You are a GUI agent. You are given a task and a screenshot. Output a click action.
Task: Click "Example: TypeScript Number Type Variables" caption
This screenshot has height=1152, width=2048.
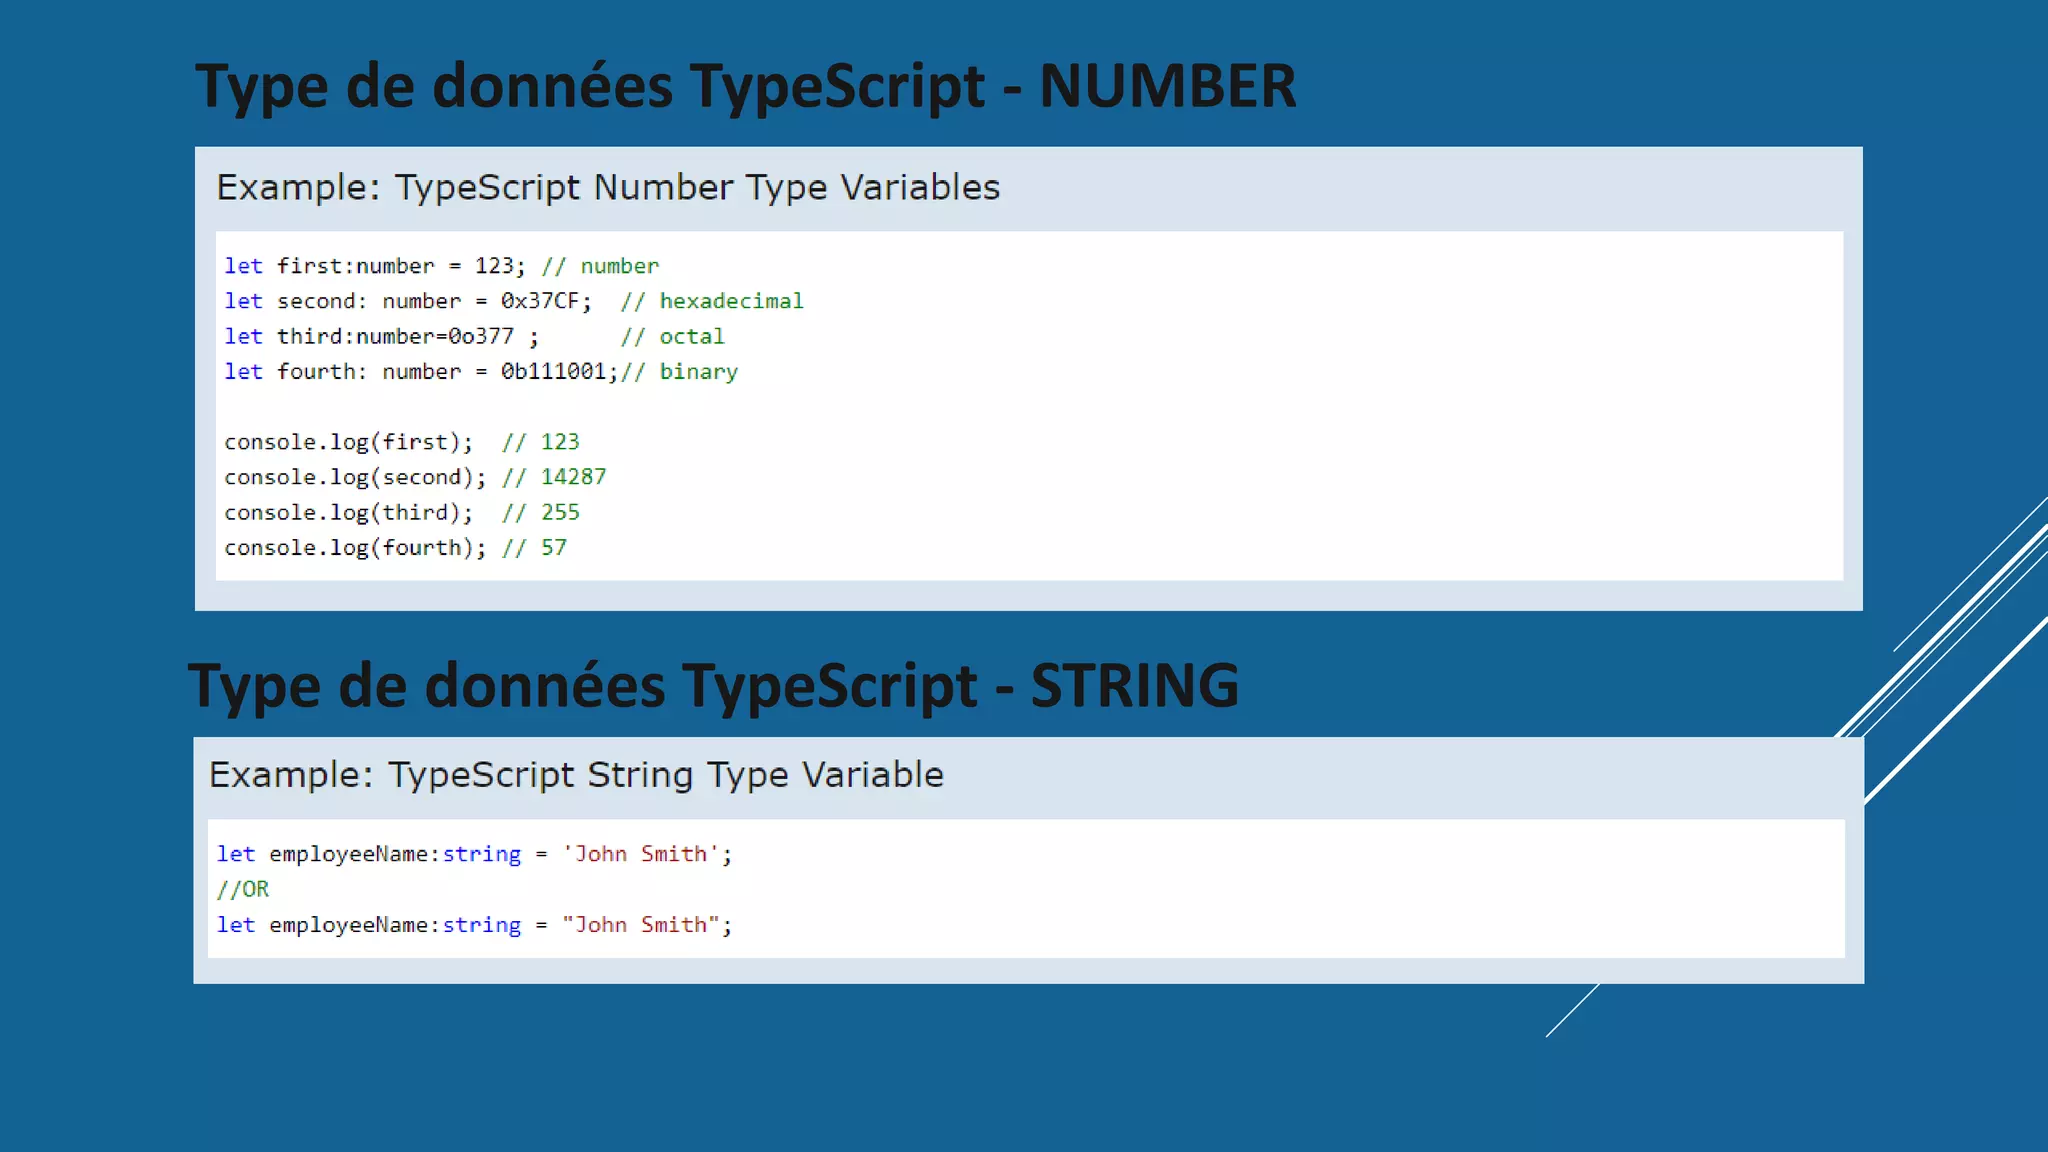point(608,188)
